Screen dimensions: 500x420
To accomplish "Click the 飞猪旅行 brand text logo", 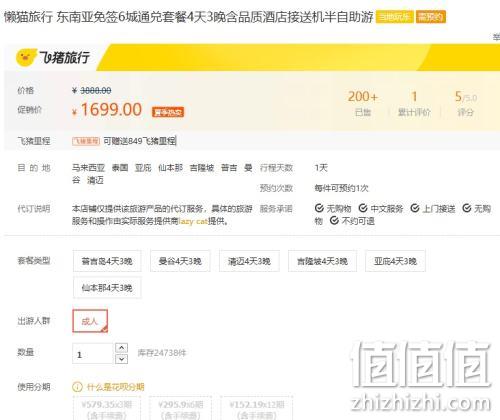I will pyautogui.click(x=65, y=57).
